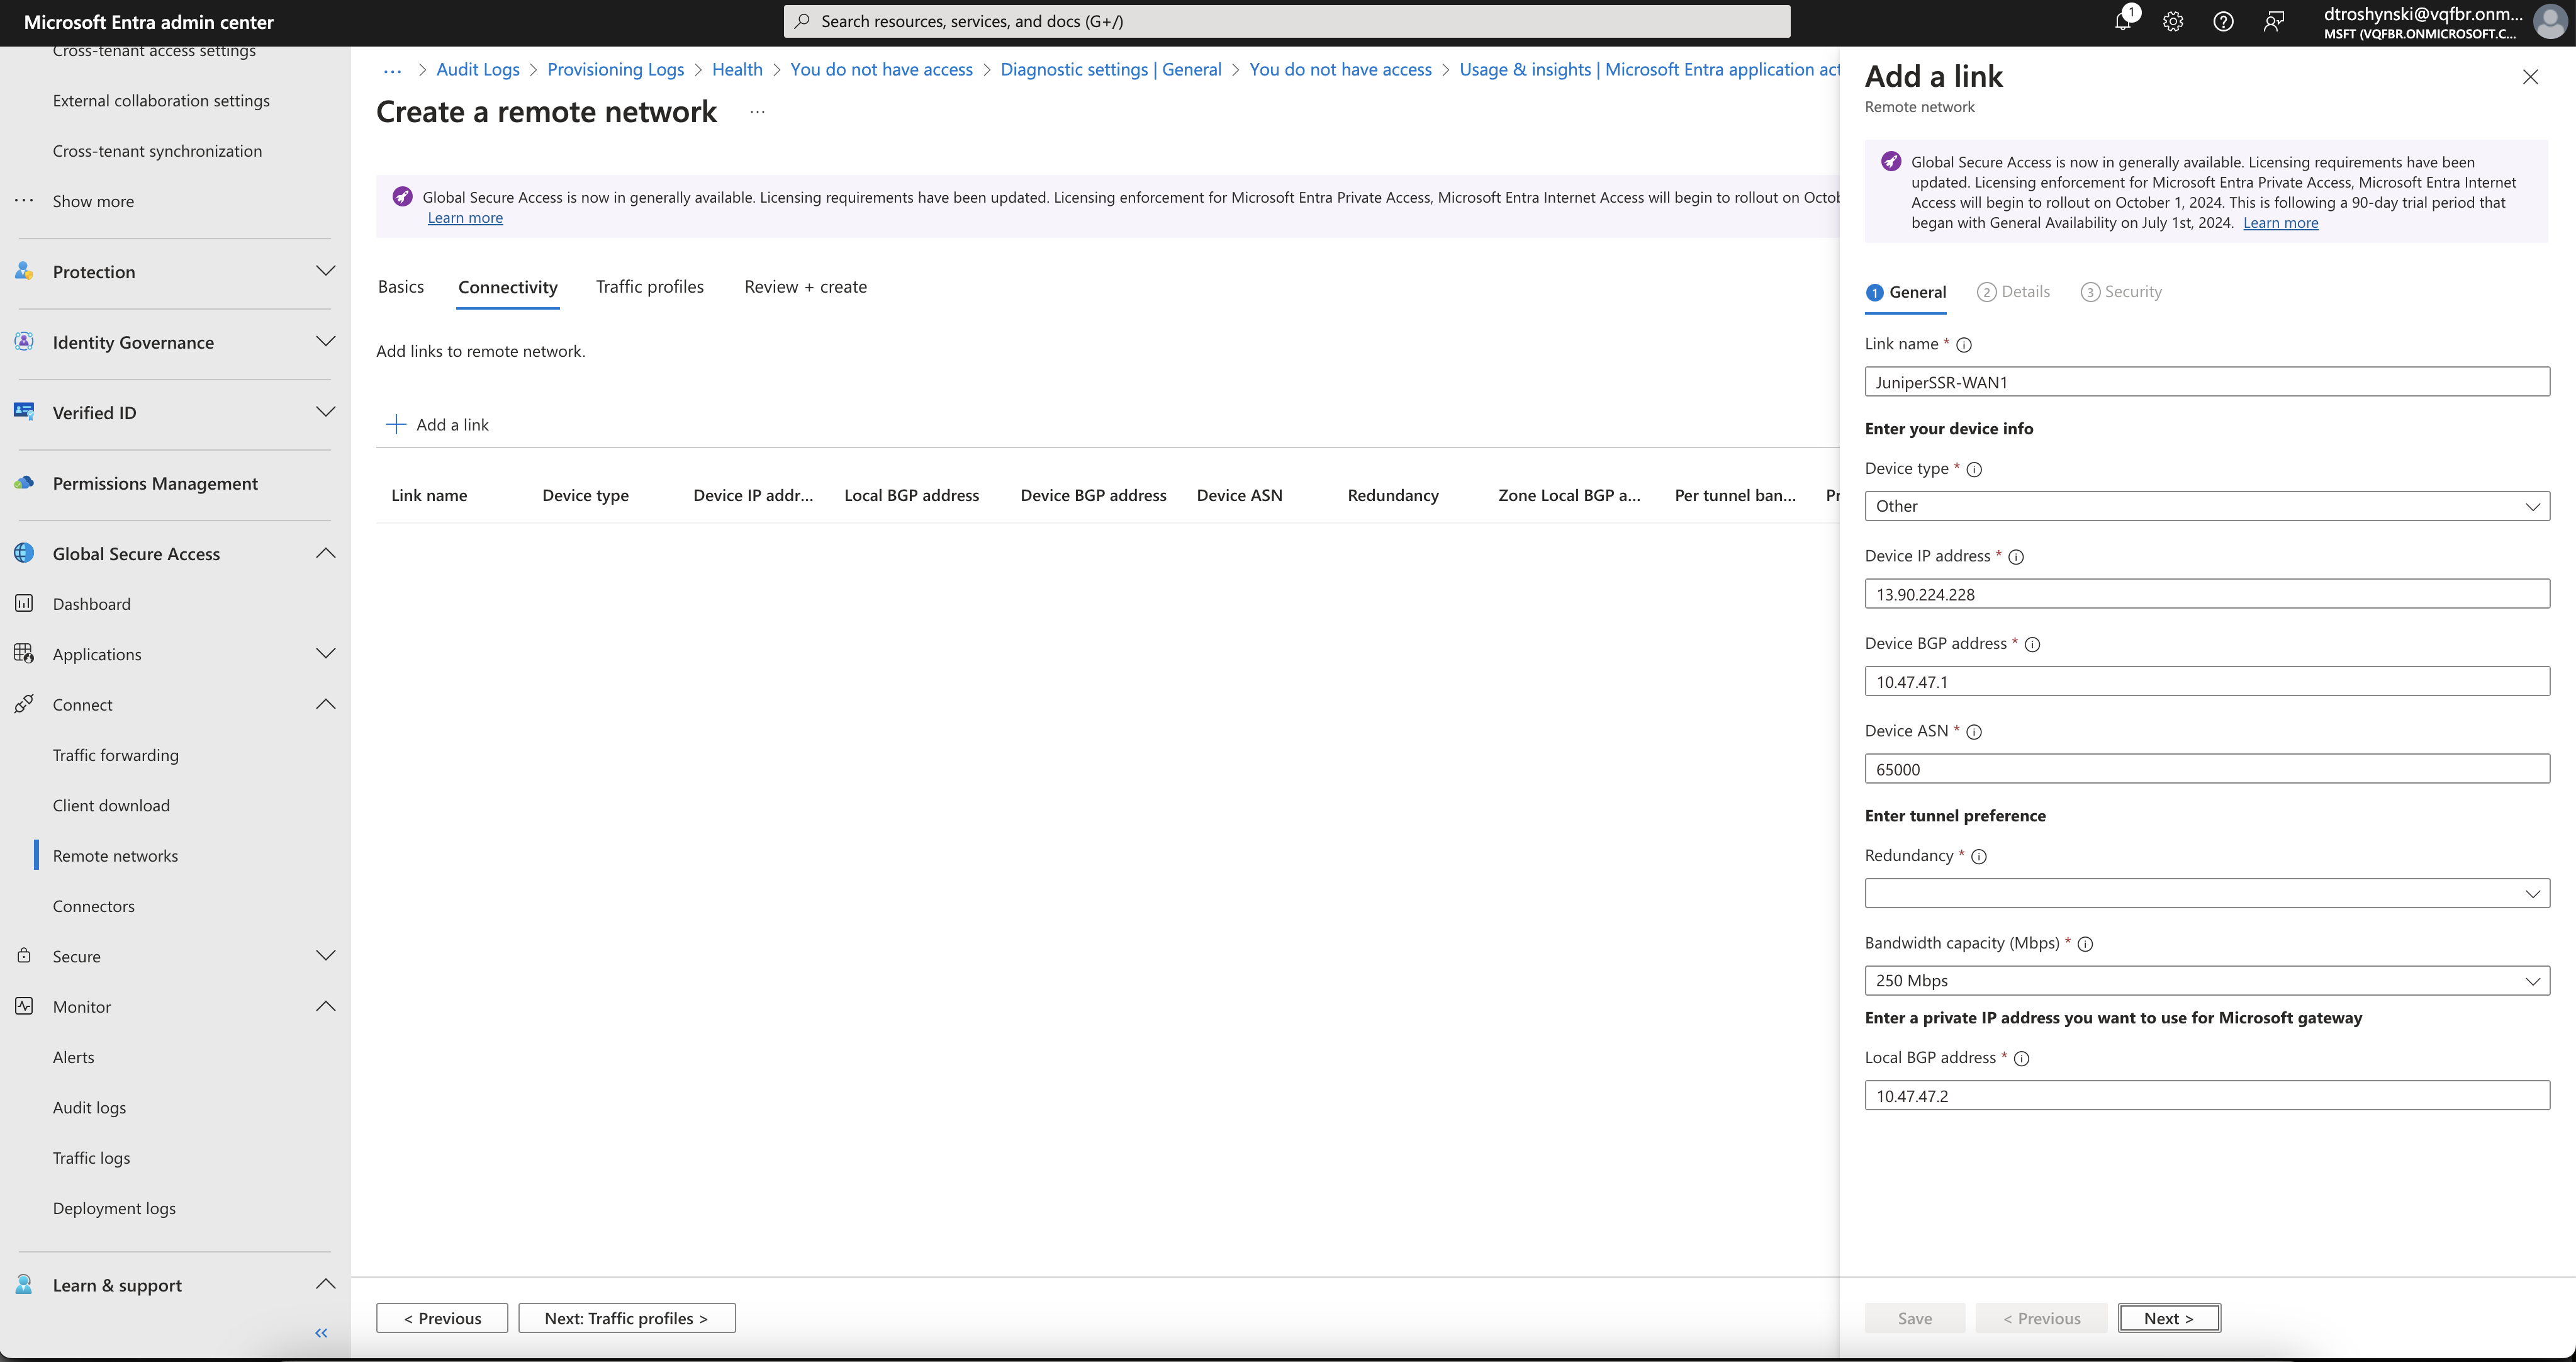Click info icon beside Local BGP address
Screen dimensions: 2576x1362
click(x=2021, y=1059)
